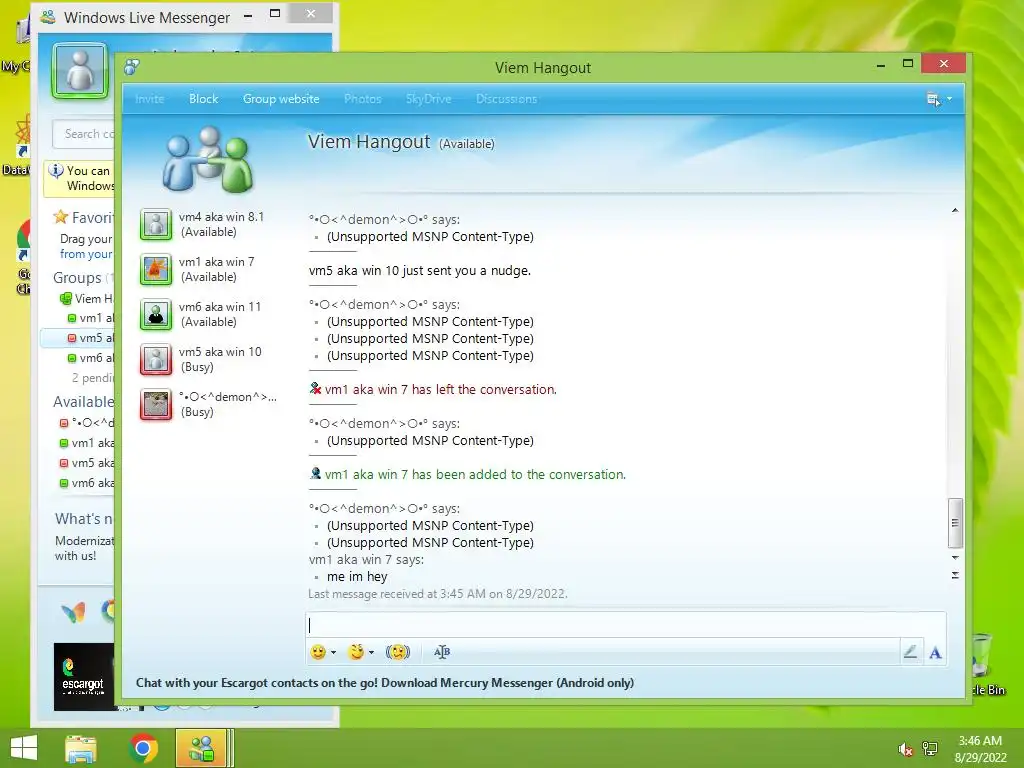Open the emoticon picker smiley icon
1024x768 pixels.
[x=318, y=652]
